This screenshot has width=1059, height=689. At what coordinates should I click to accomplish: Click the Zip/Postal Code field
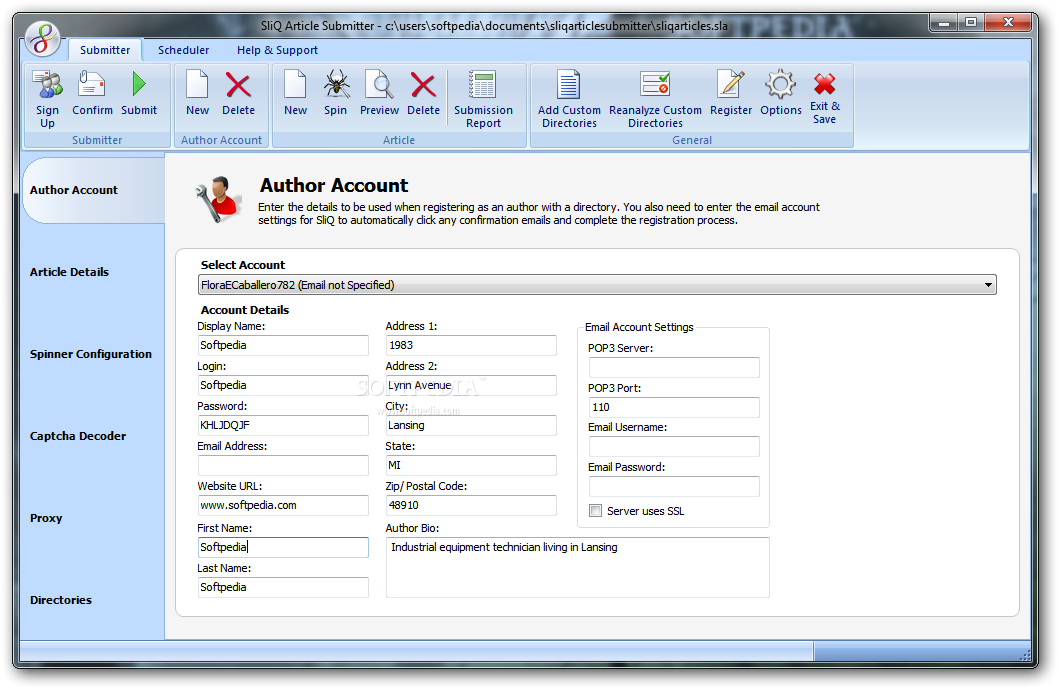click(471, 505)
